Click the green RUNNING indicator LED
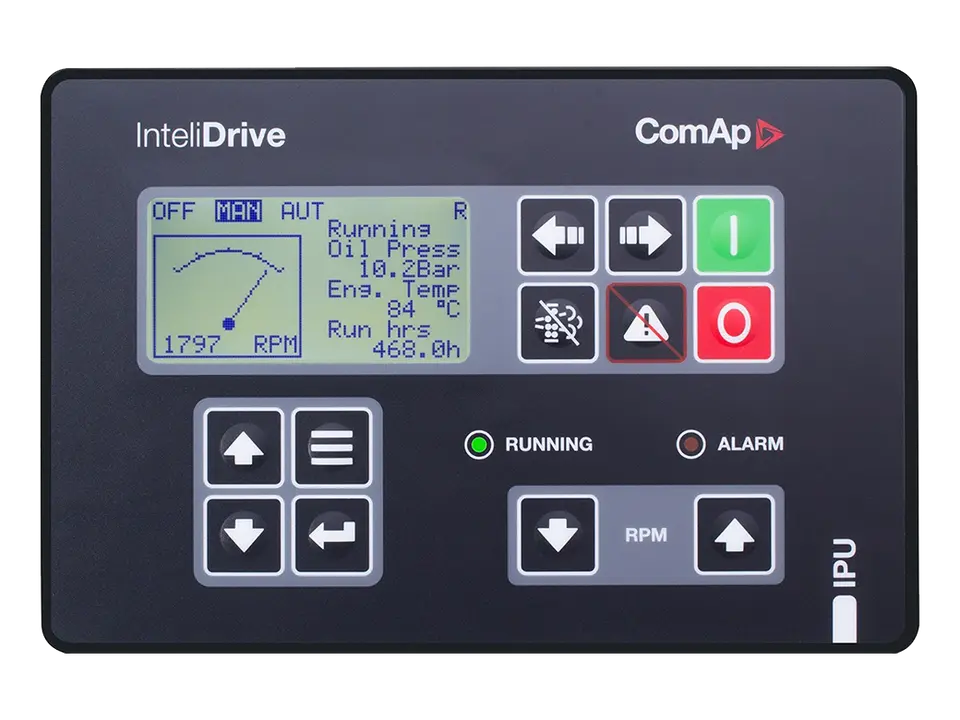The image size is (960, 720). [479, 444]
